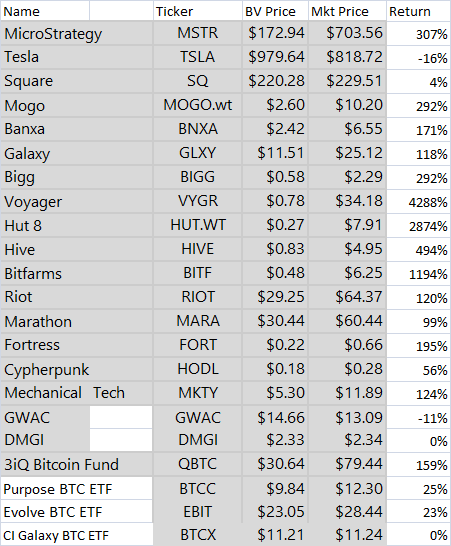Click Voyager's 4288% return cell
The width and height of the screenshot is (451, 546).
pos(418,202)
